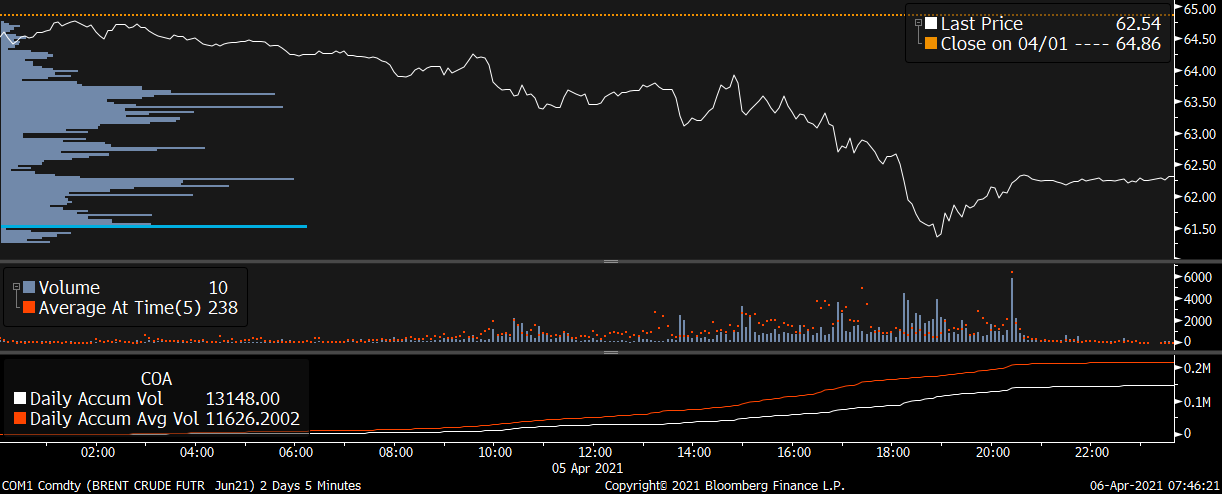Click the 62.00 price axis label
The image size is (1222, 494).
(1199, 197)
